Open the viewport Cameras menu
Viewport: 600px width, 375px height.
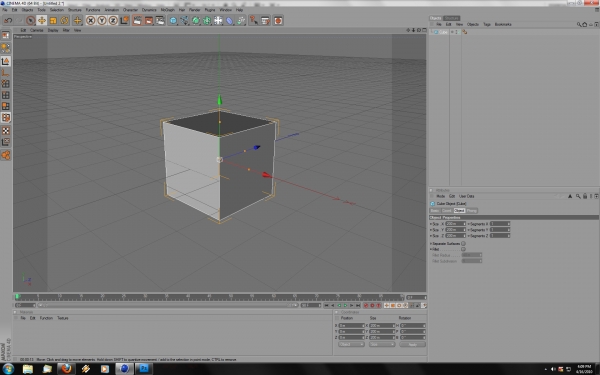click(x=37, y=30)
